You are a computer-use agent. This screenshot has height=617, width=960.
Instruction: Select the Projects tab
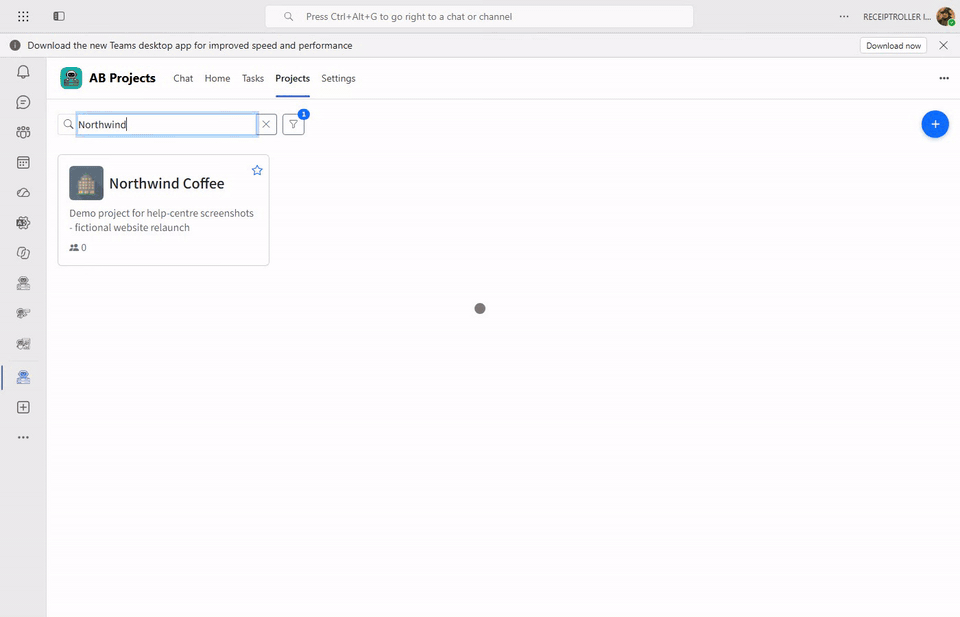tap(293, 78)
